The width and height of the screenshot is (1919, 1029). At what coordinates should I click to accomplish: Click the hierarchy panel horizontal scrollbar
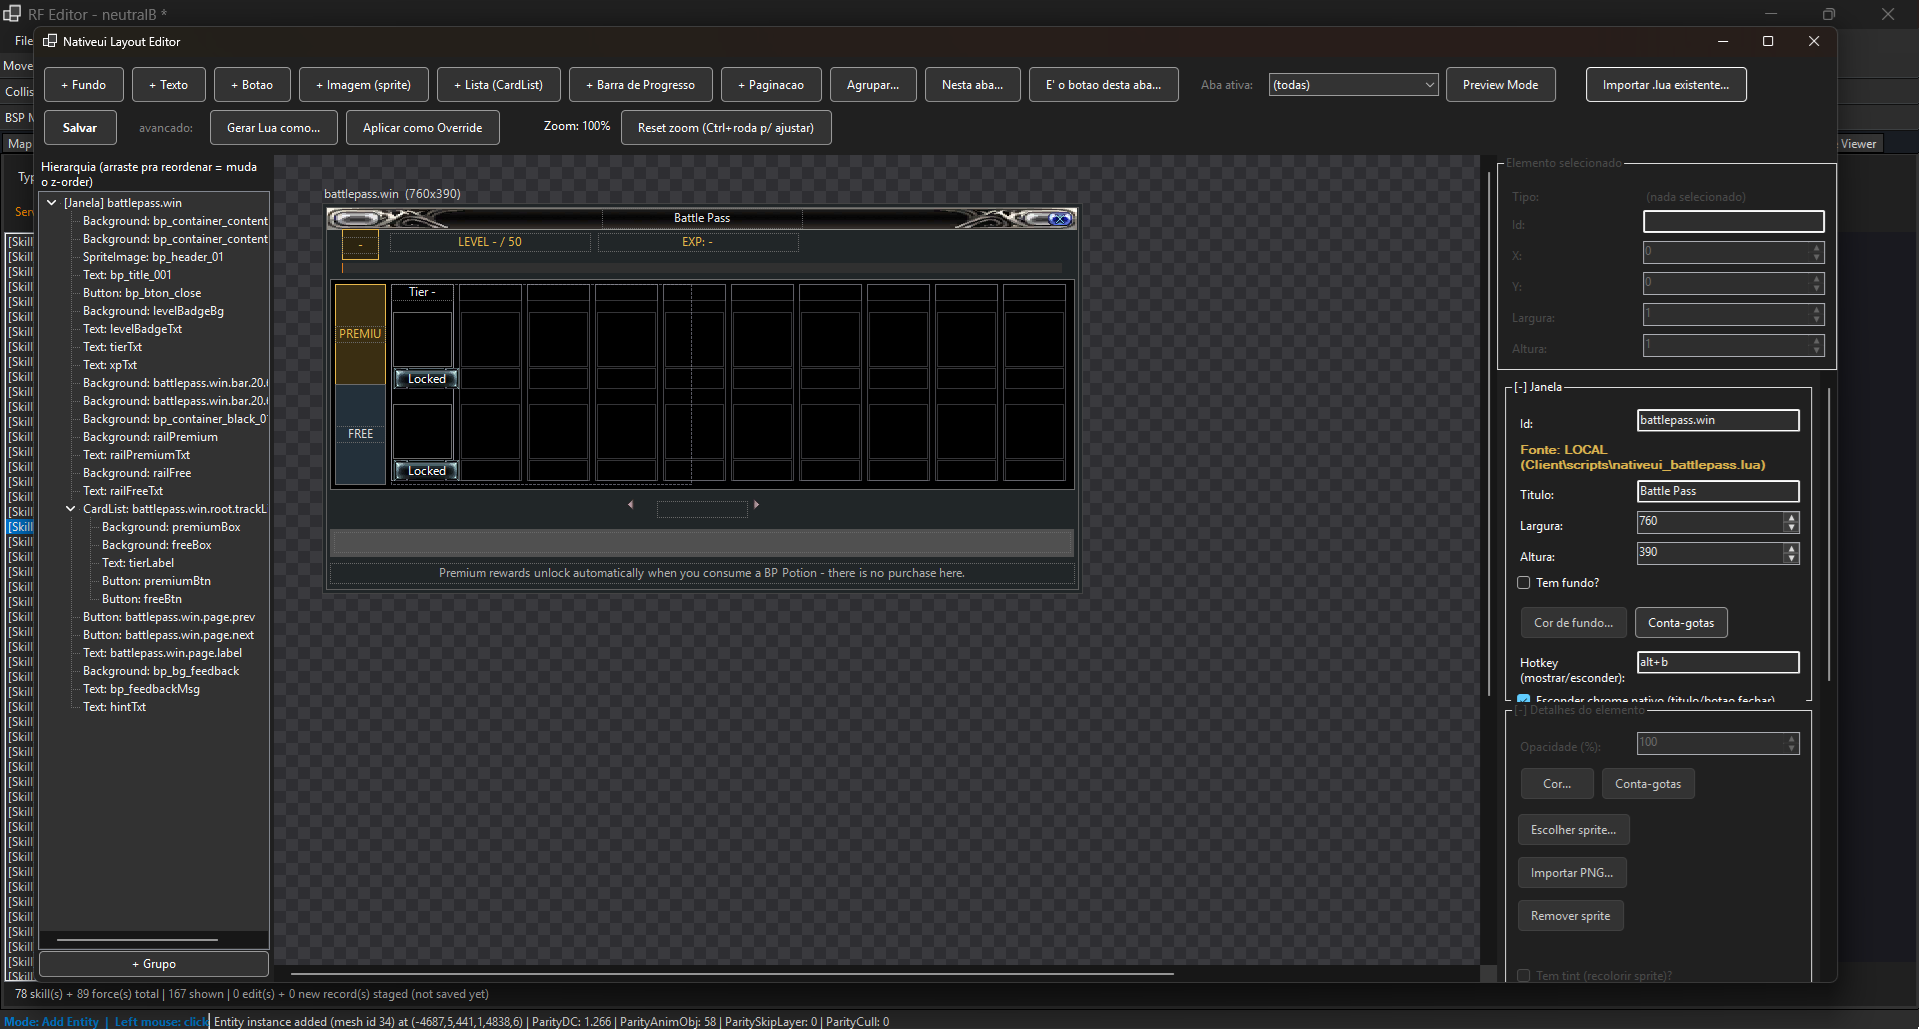click(x=137, y=940)
